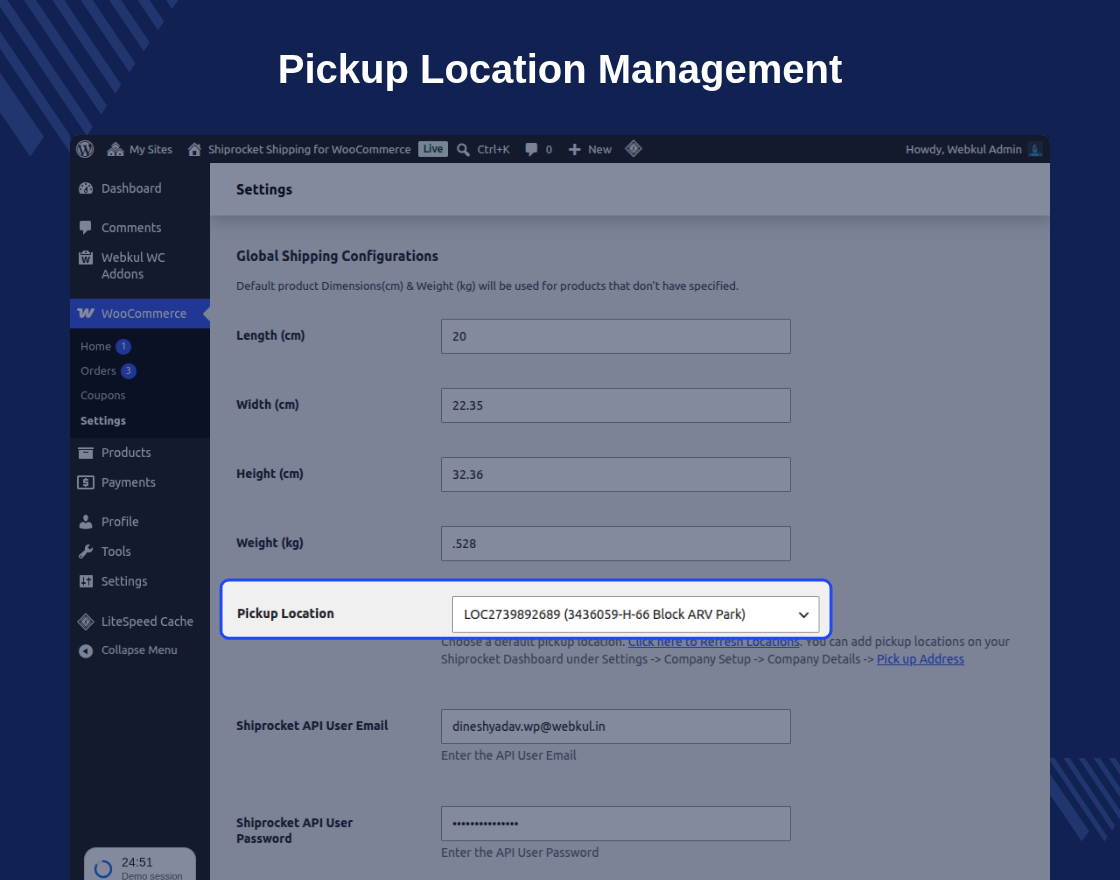Click the Length (cm) field
The height and width of the screenshot is (880, 1120).
click(x=616, y=336)
